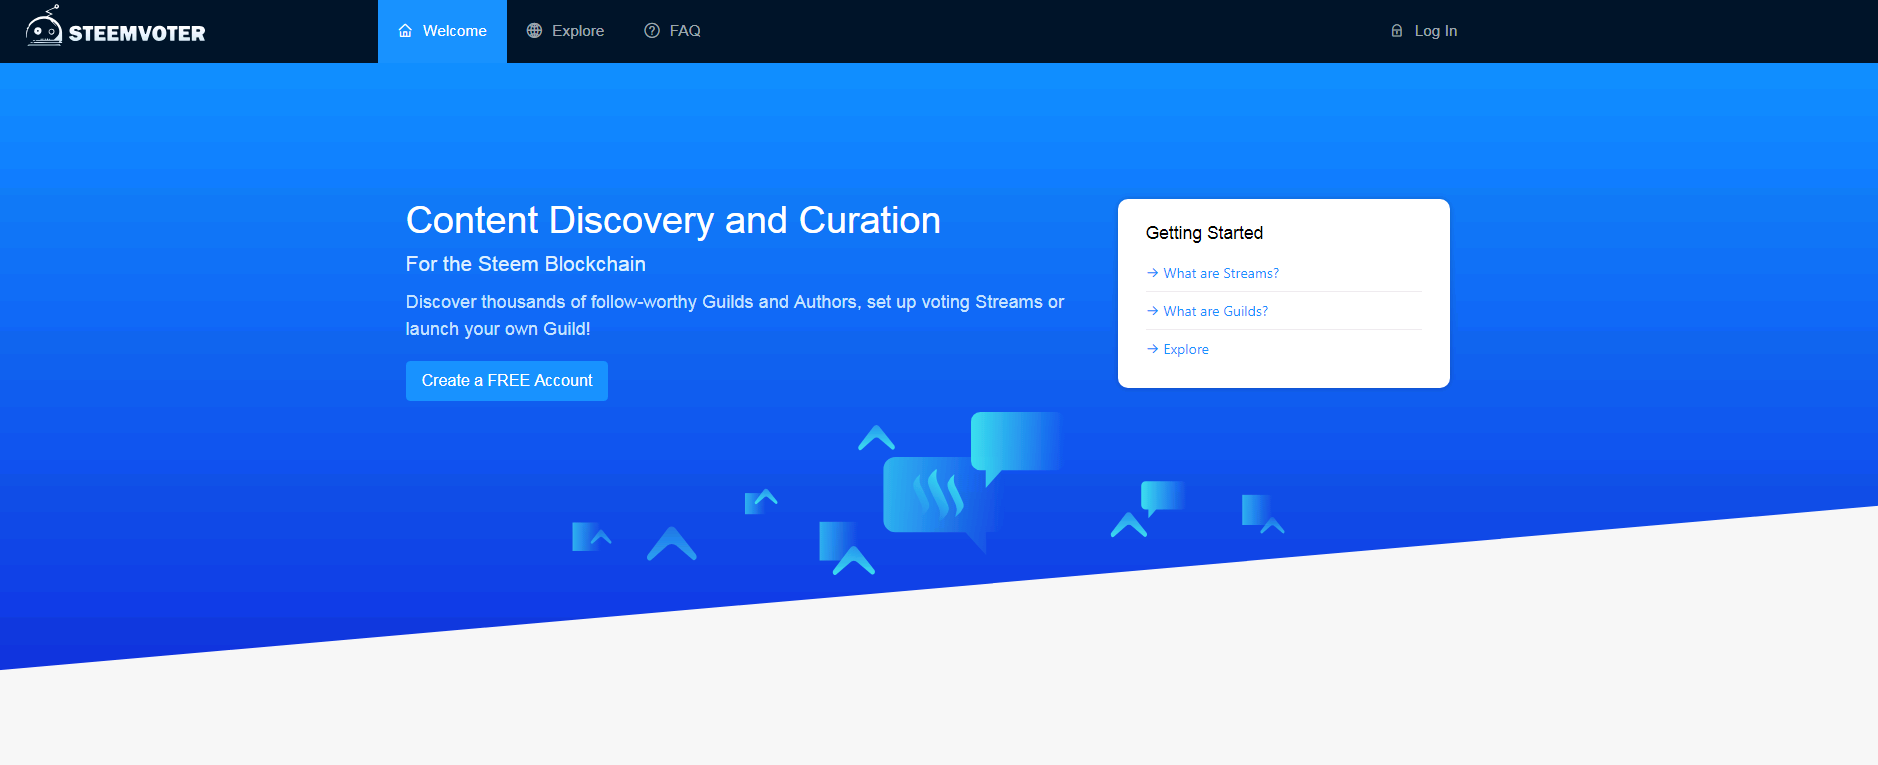Click the Create a FREE Account button
Image resolution: width=1878 pixels, height=765 pixels.
point(507,381)
